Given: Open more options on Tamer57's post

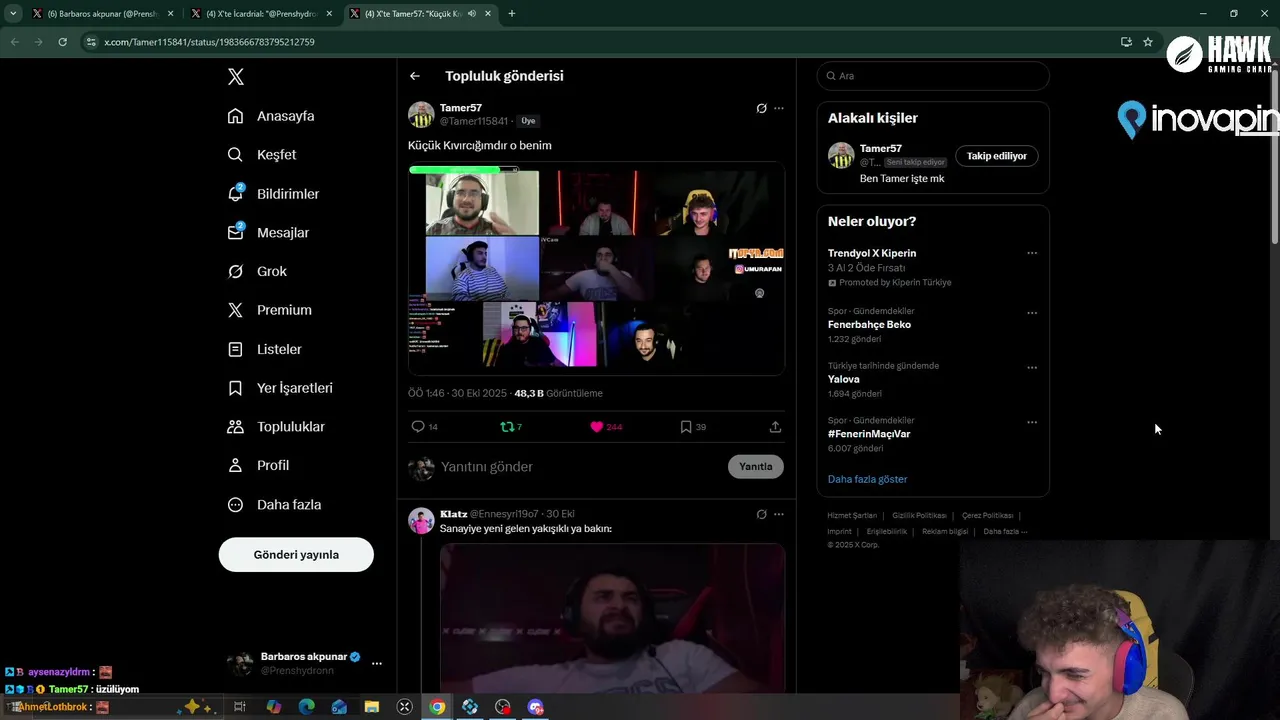Looking at the screenshot, I should (779, 108).
